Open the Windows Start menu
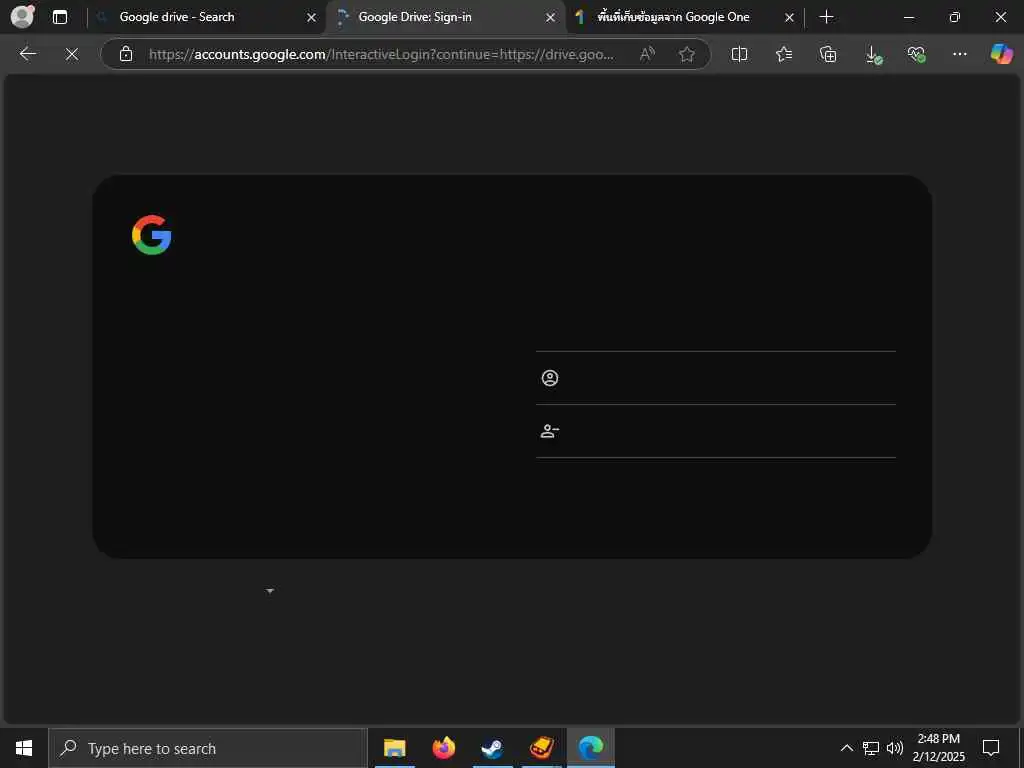 [x=24, y=748]
